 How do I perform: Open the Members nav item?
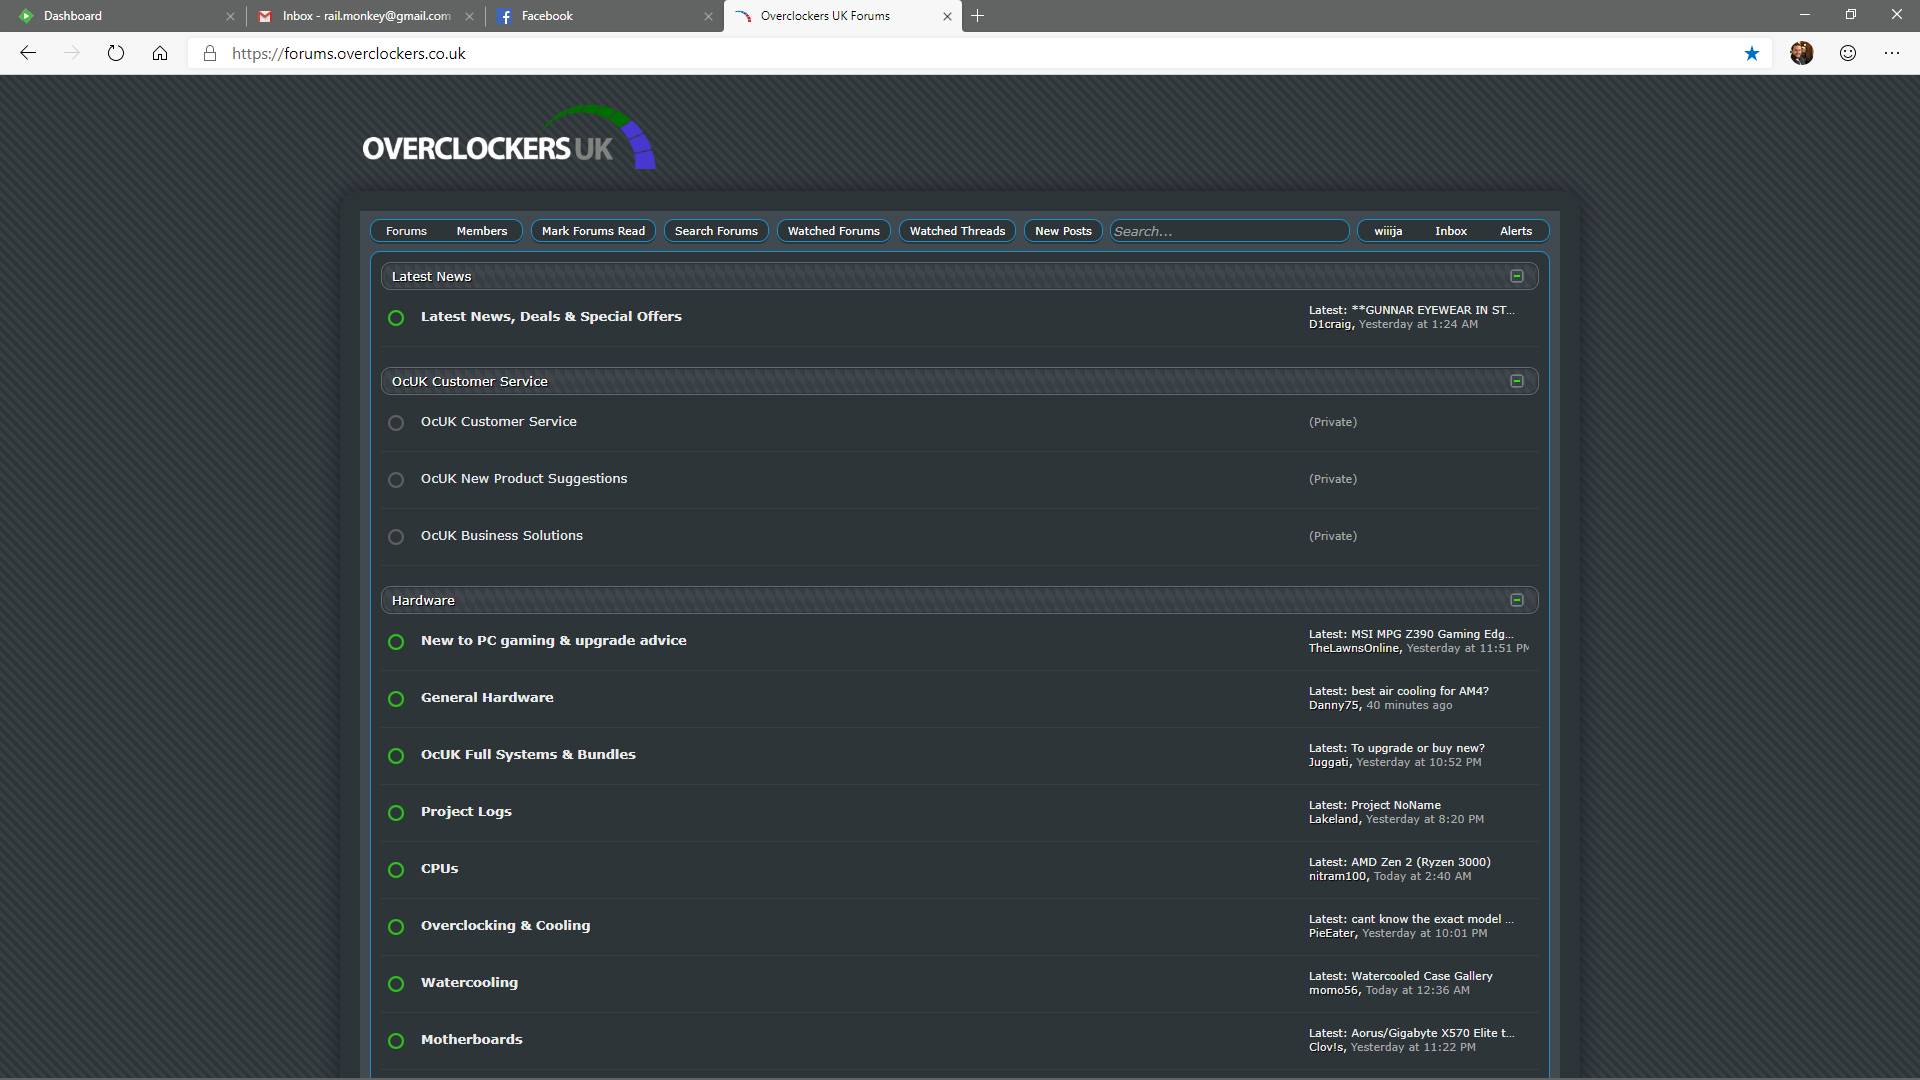pyautogui.click(x=482, y=231)
